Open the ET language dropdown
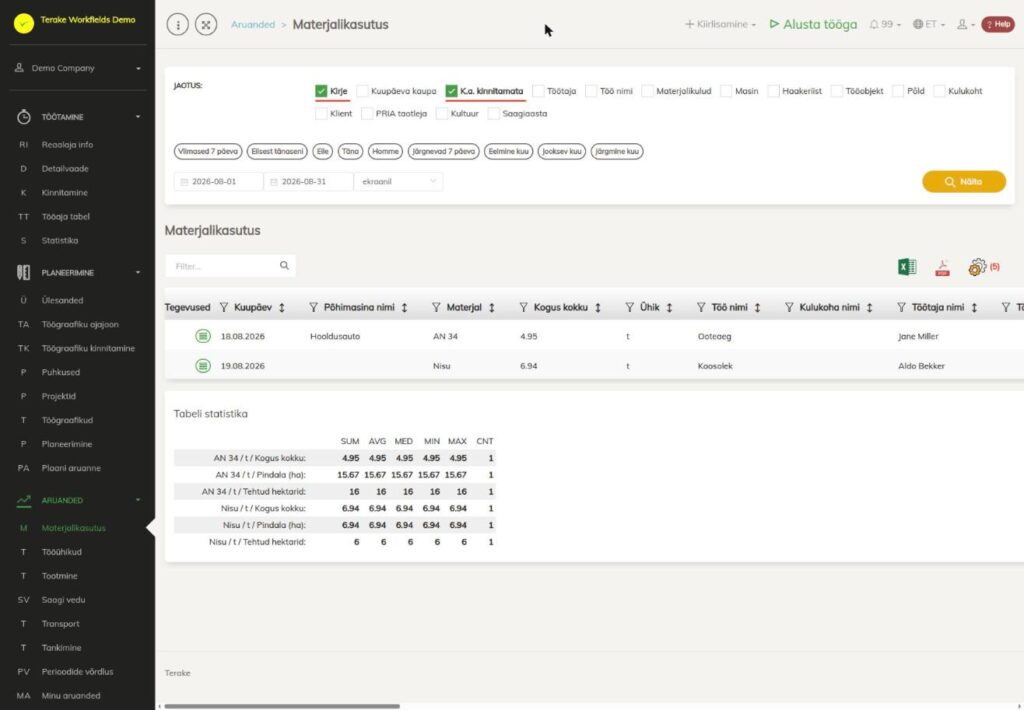This screenshot has width=1024, height=710. point(929,24)
